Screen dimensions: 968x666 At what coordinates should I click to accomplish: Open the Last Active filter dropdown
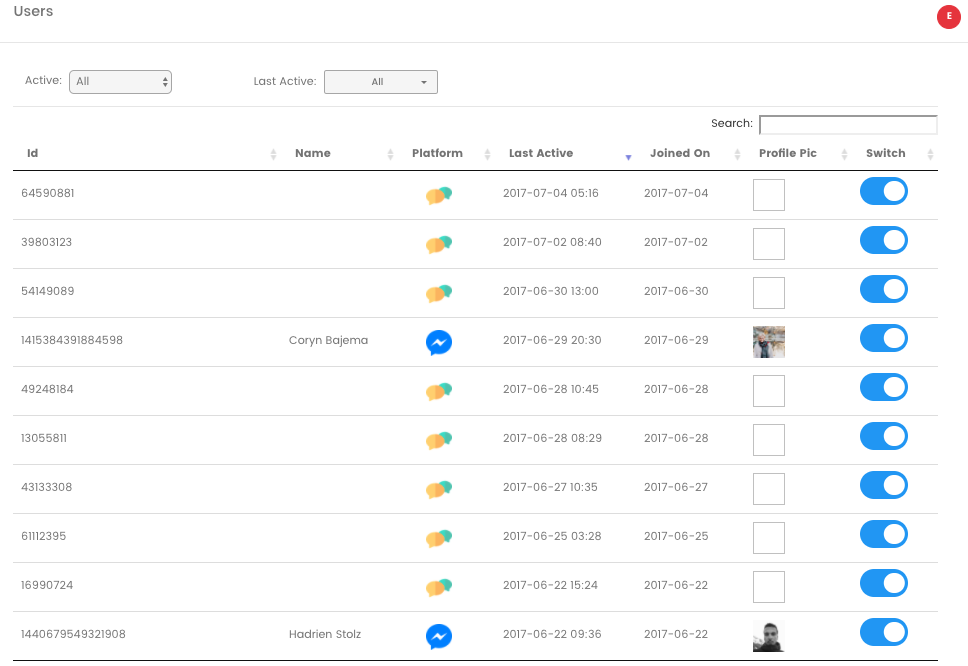[380, 81]
